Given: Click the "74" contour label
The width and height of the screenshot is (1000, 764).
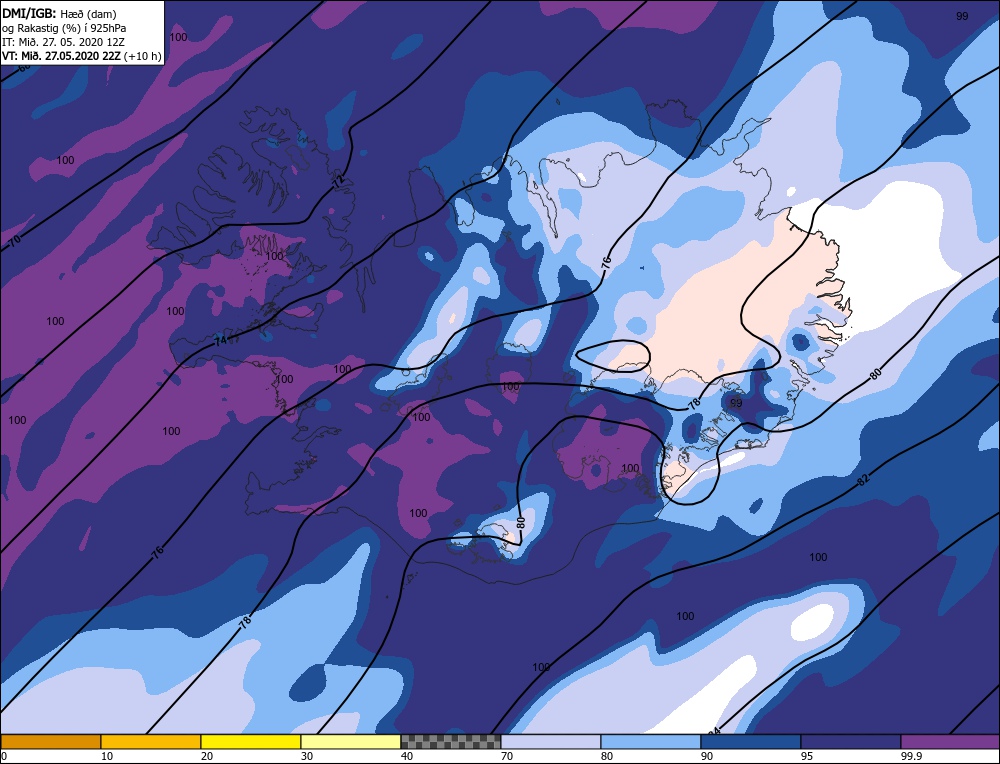Looking at the screenshot, I should point(220,341).
